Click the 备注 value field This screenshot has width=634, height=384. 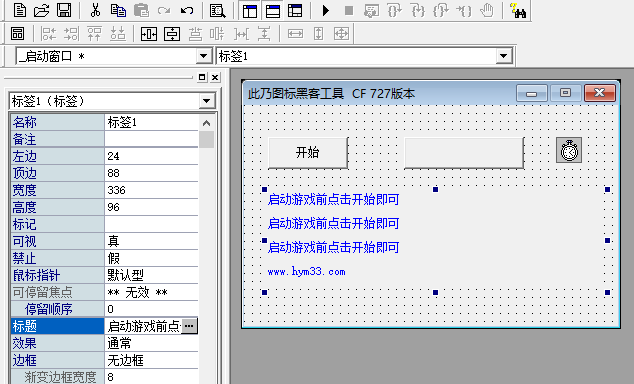point(152,139)
